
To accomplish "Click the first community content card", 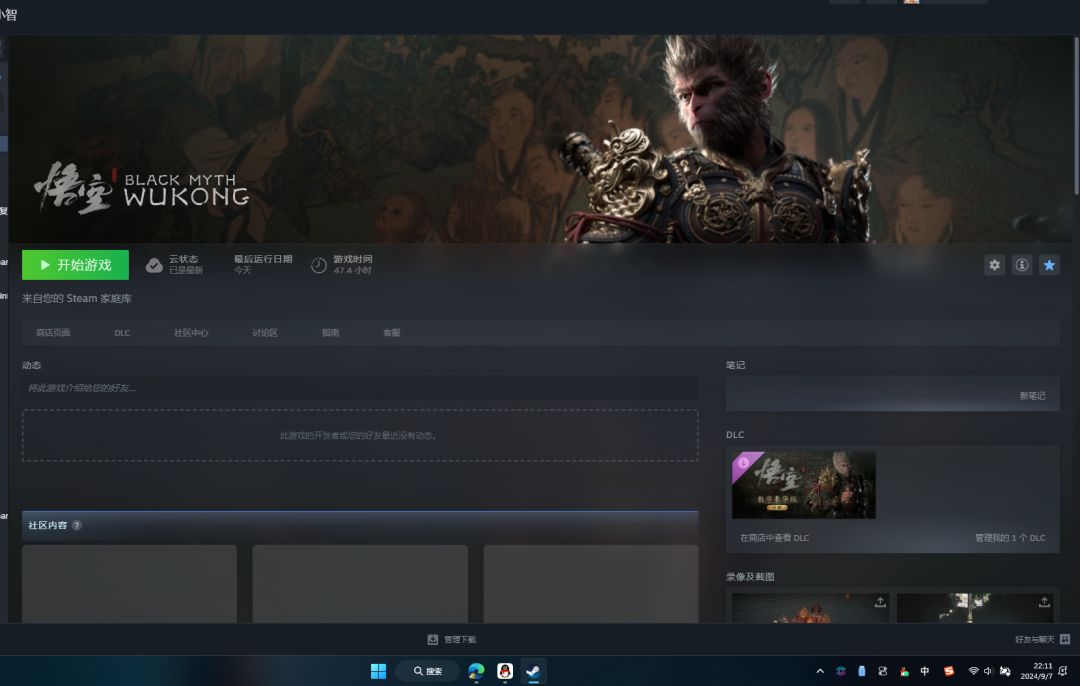I will pos(129,584).
